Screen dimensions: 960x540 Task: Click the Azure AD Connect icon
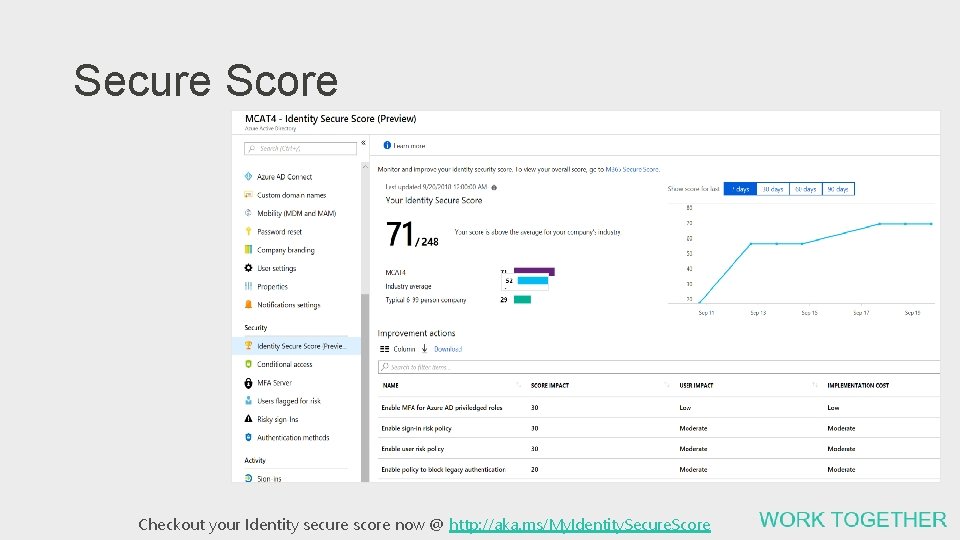248,176
